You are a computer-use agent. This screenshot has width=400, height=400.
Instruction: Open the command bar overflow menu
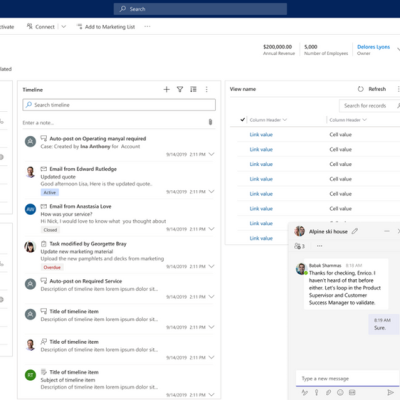click(x=147, y=27)
